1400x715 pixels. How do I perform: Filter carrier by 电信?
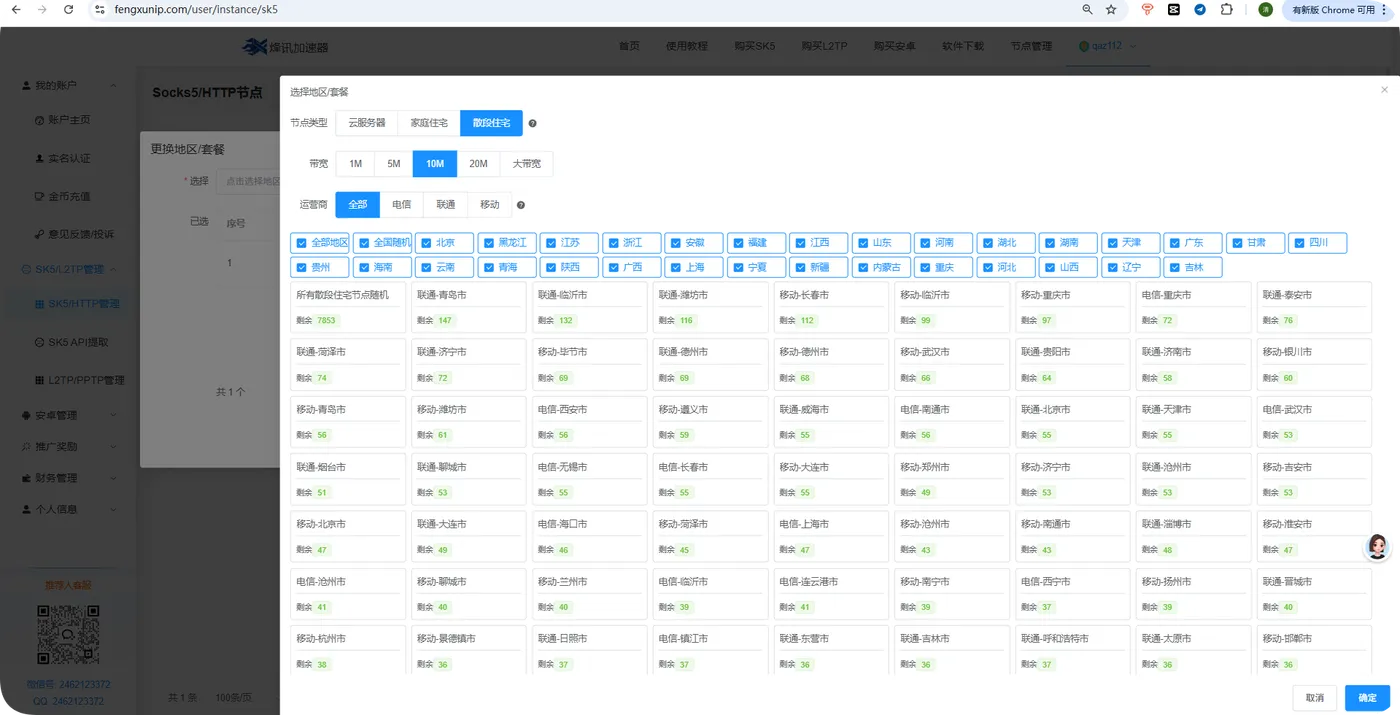click(x=401, y=205)
